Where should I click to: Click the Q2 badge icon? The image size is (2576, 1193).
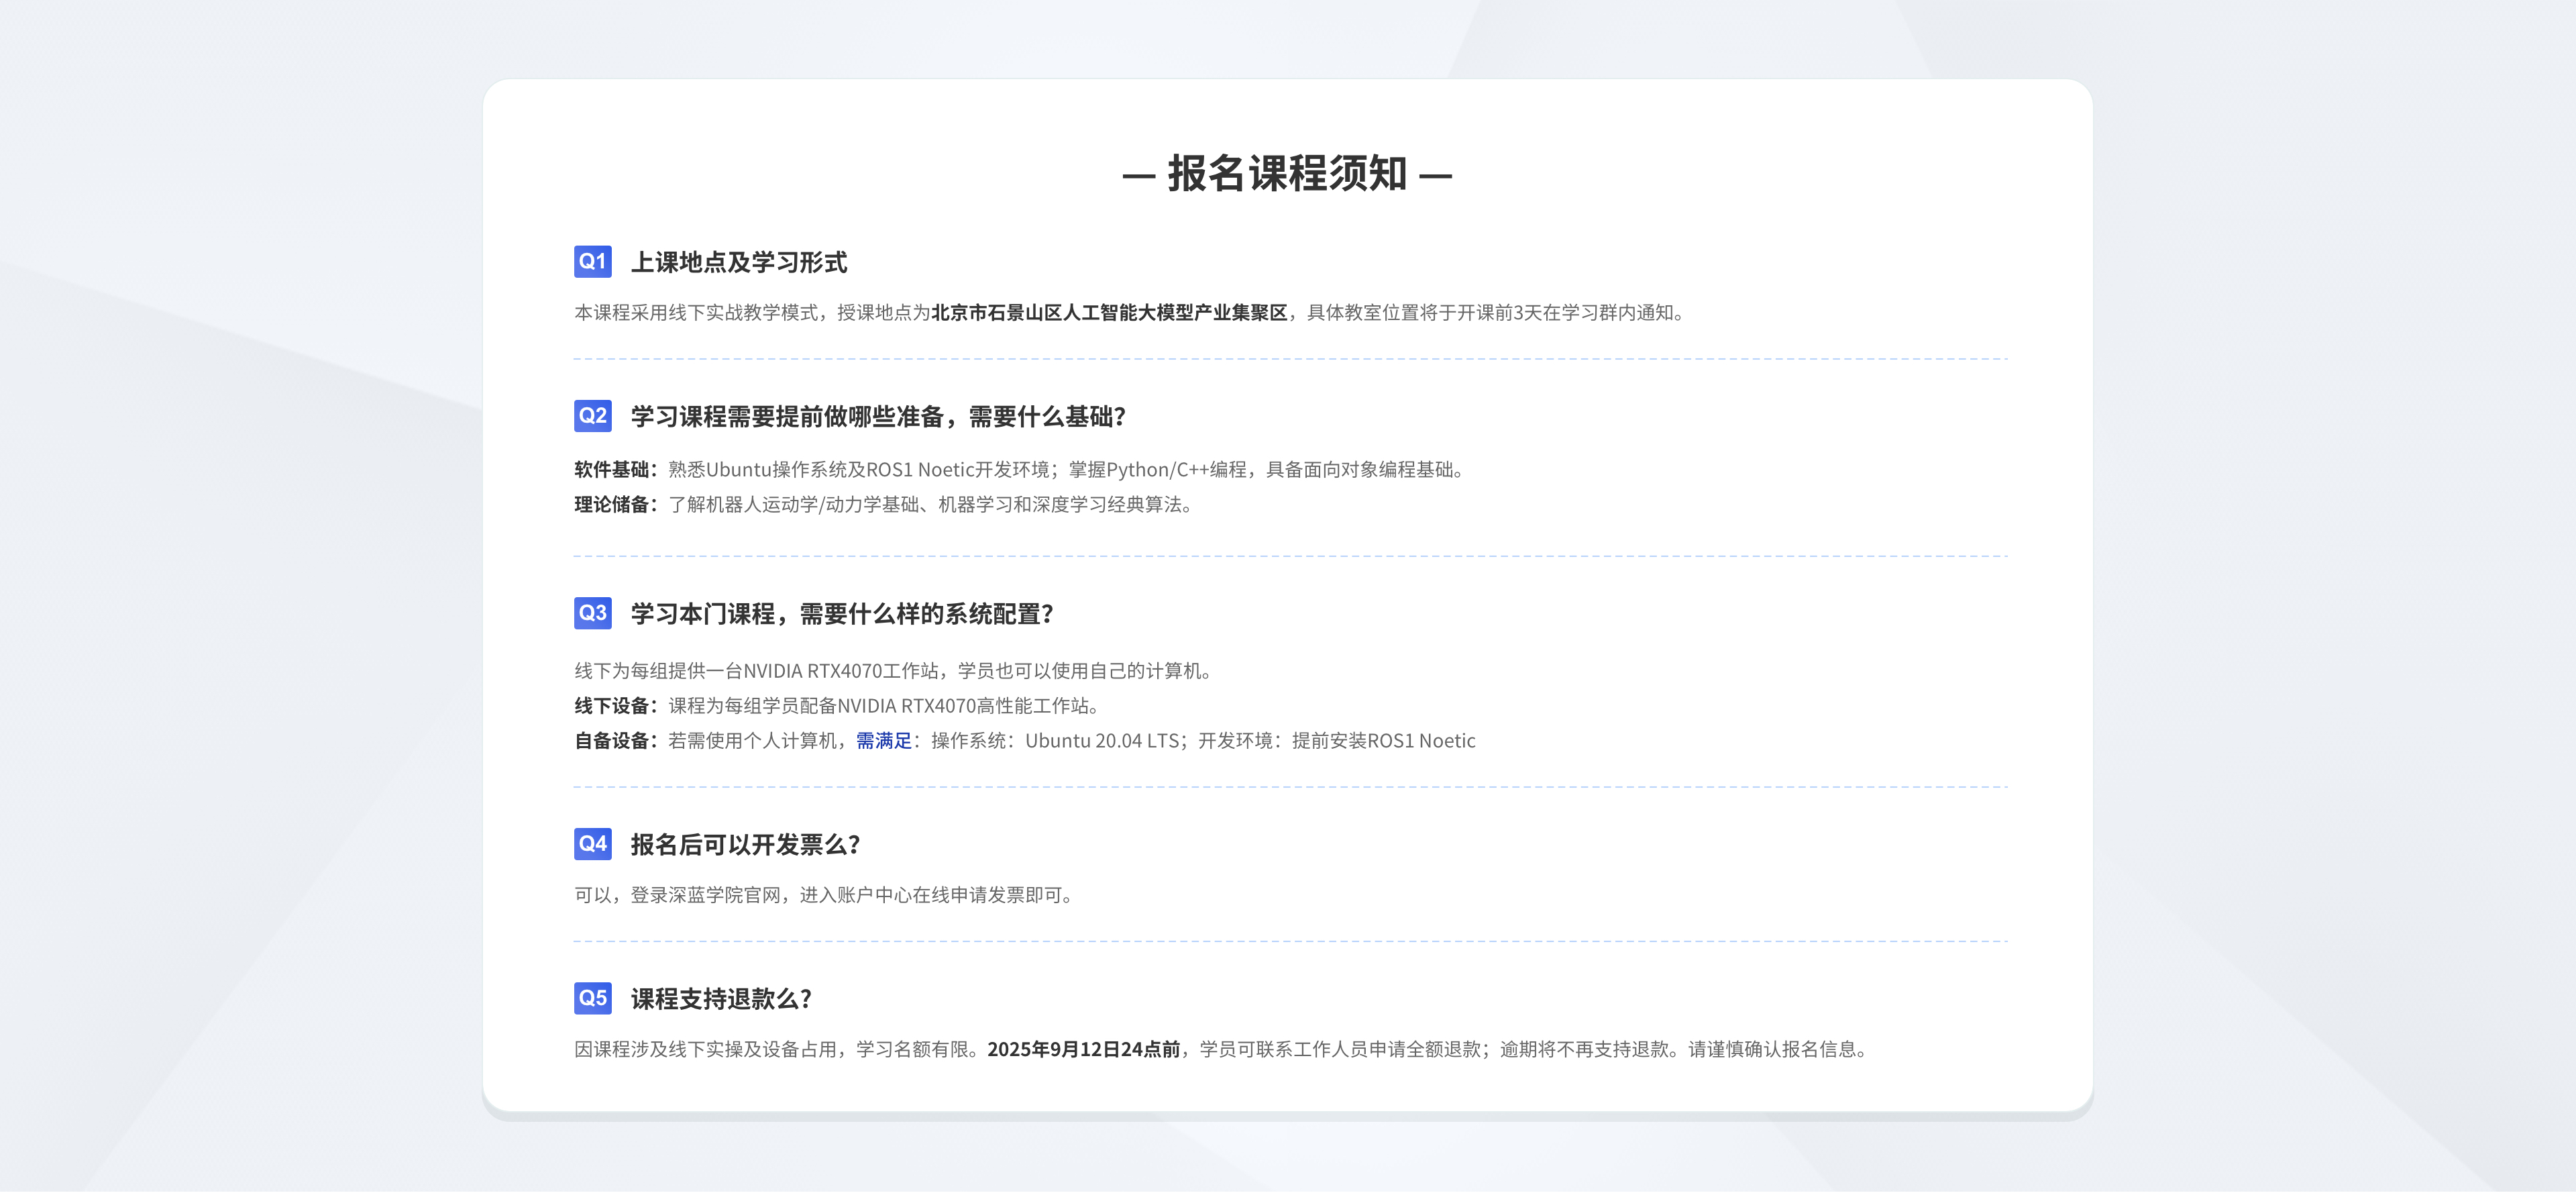[593, 415]
